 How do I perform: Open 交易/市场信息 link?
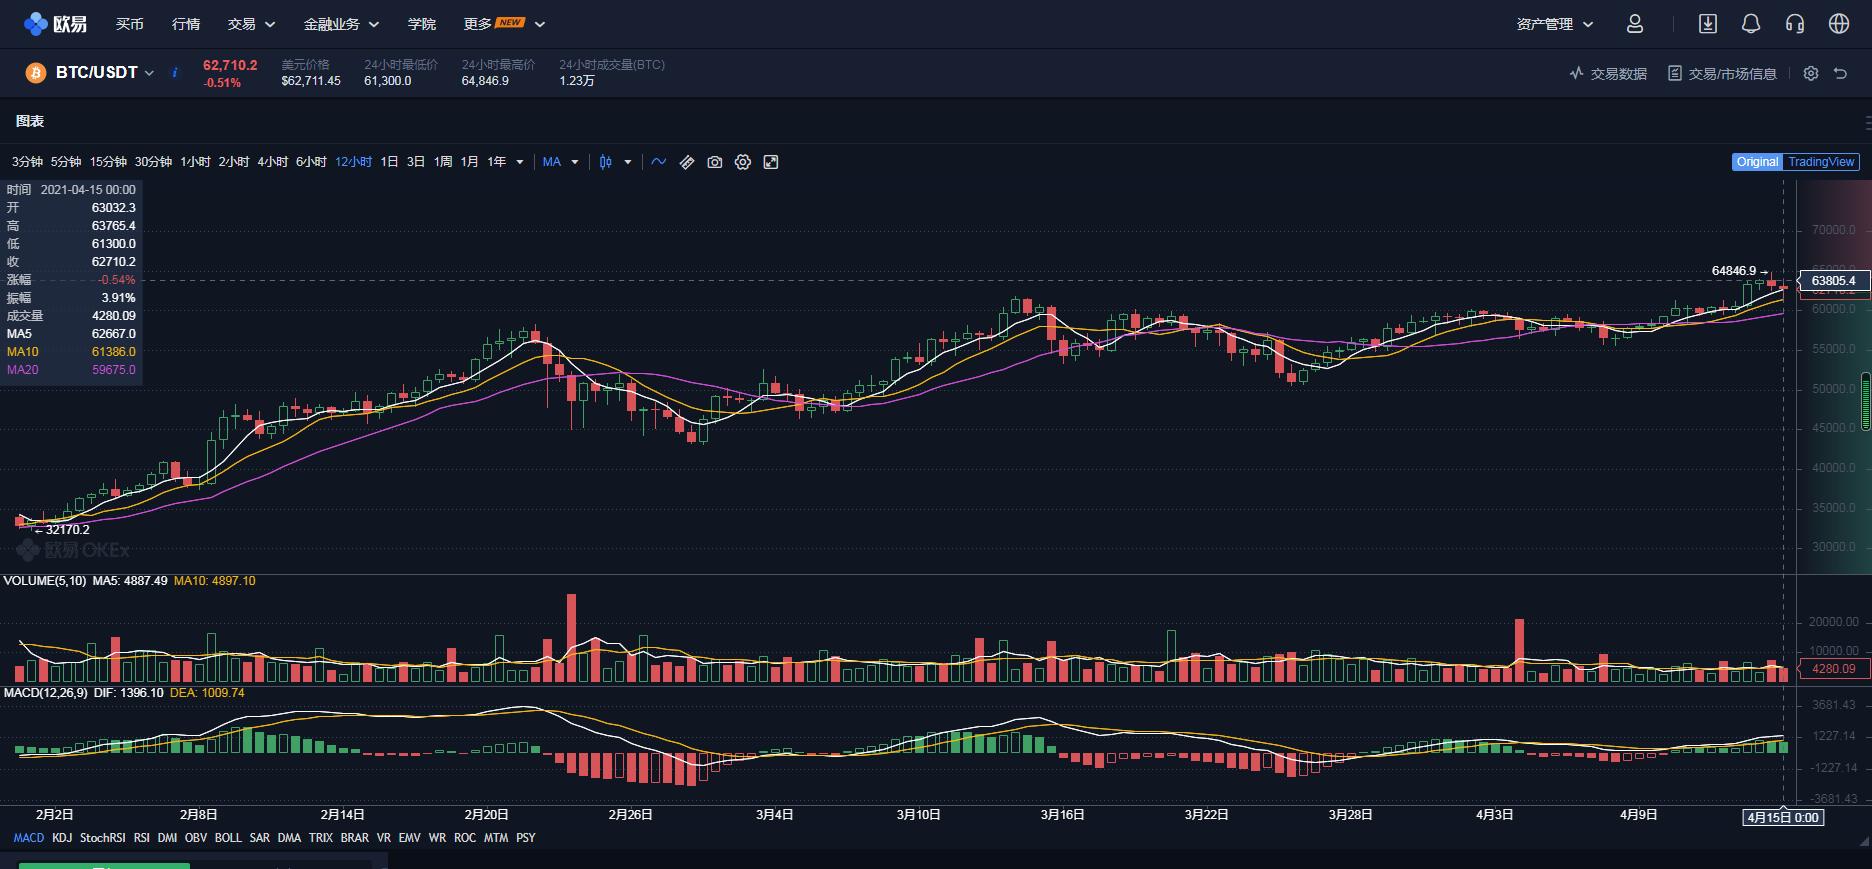1732,73
